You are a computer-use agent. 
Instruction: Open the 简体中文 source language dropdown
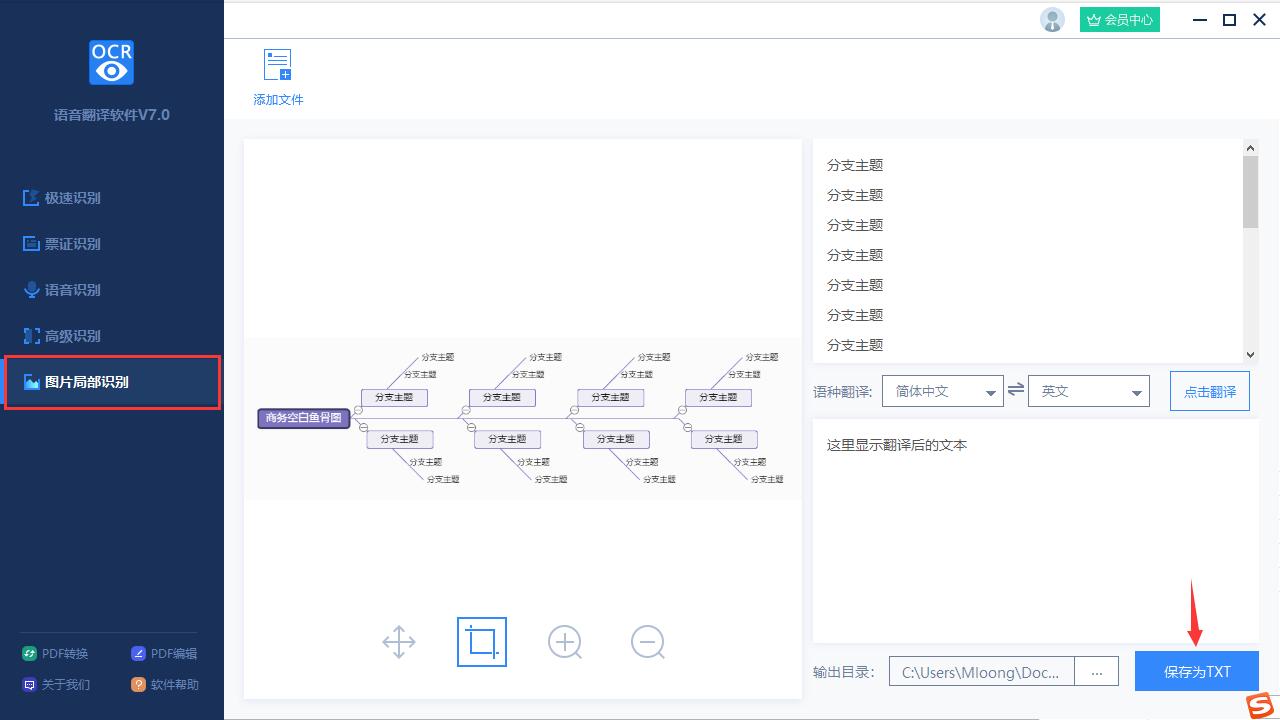click(942, 390)
